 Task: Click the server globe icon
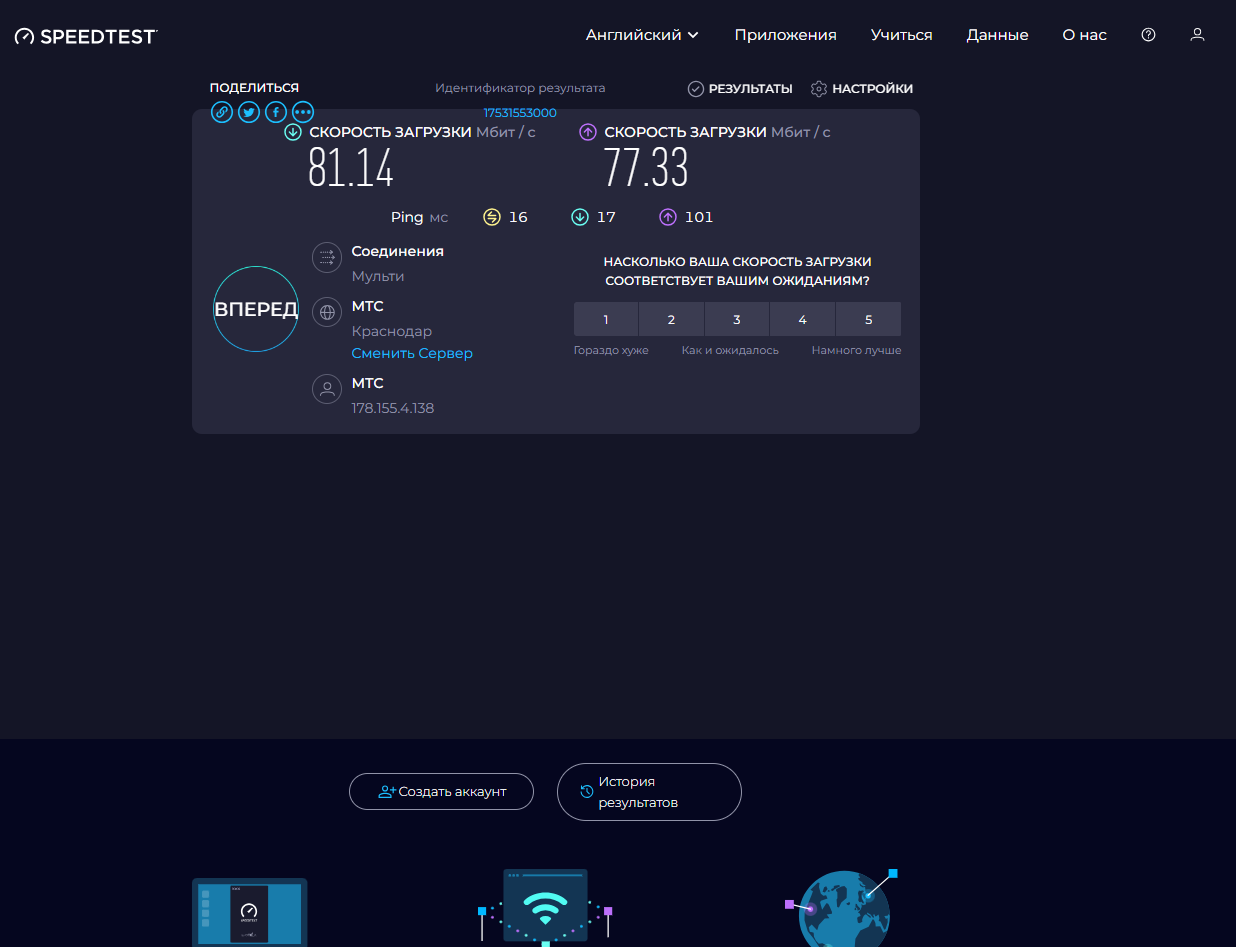327,313
